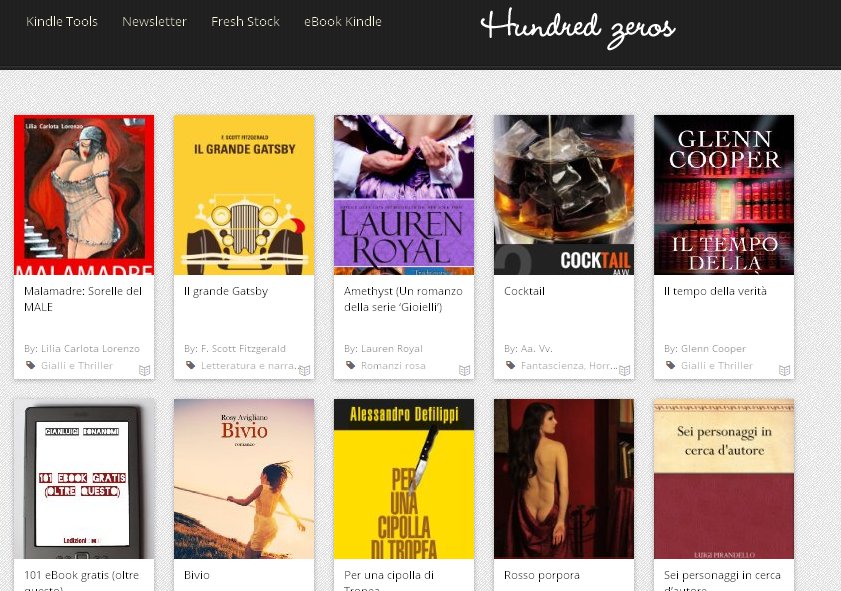
Task: Click the tag icon next to Fantascienza, Horr…
Action: (x=510, y=365)
